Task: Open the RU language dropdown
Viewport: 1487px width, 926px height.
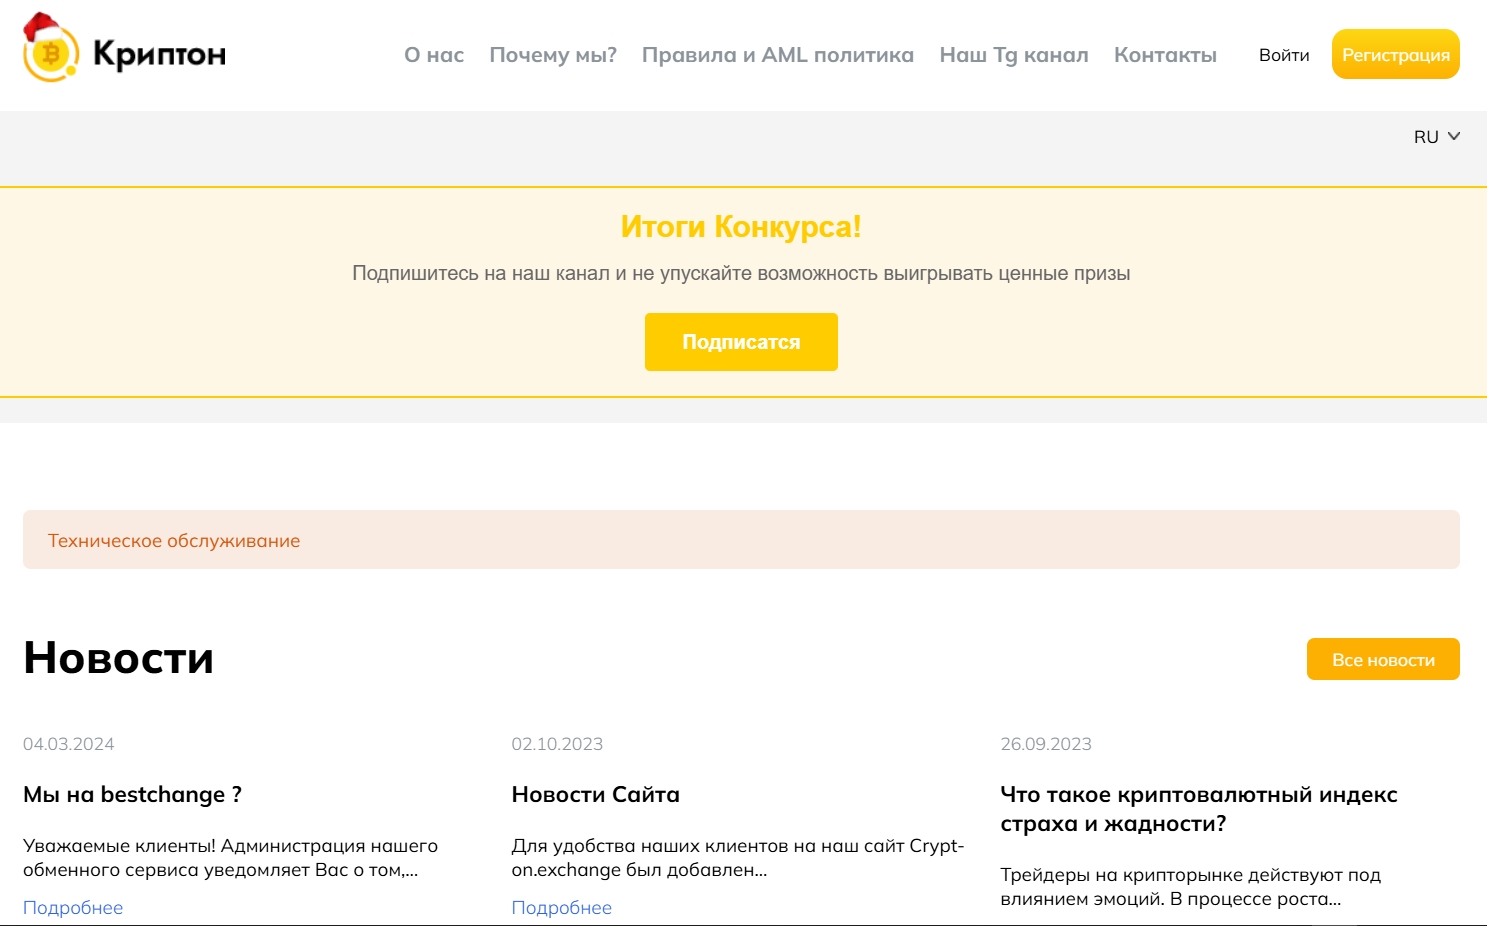Action: click(x=1436, y=137)
